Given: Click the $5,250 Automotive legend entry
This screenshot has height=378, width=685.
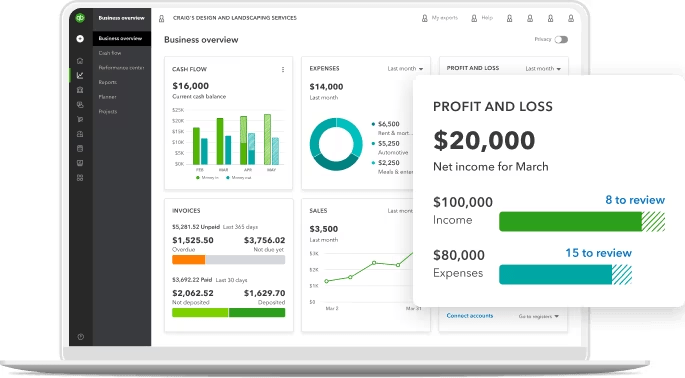Looking at the screenshot, I should (x=389, y=143).
